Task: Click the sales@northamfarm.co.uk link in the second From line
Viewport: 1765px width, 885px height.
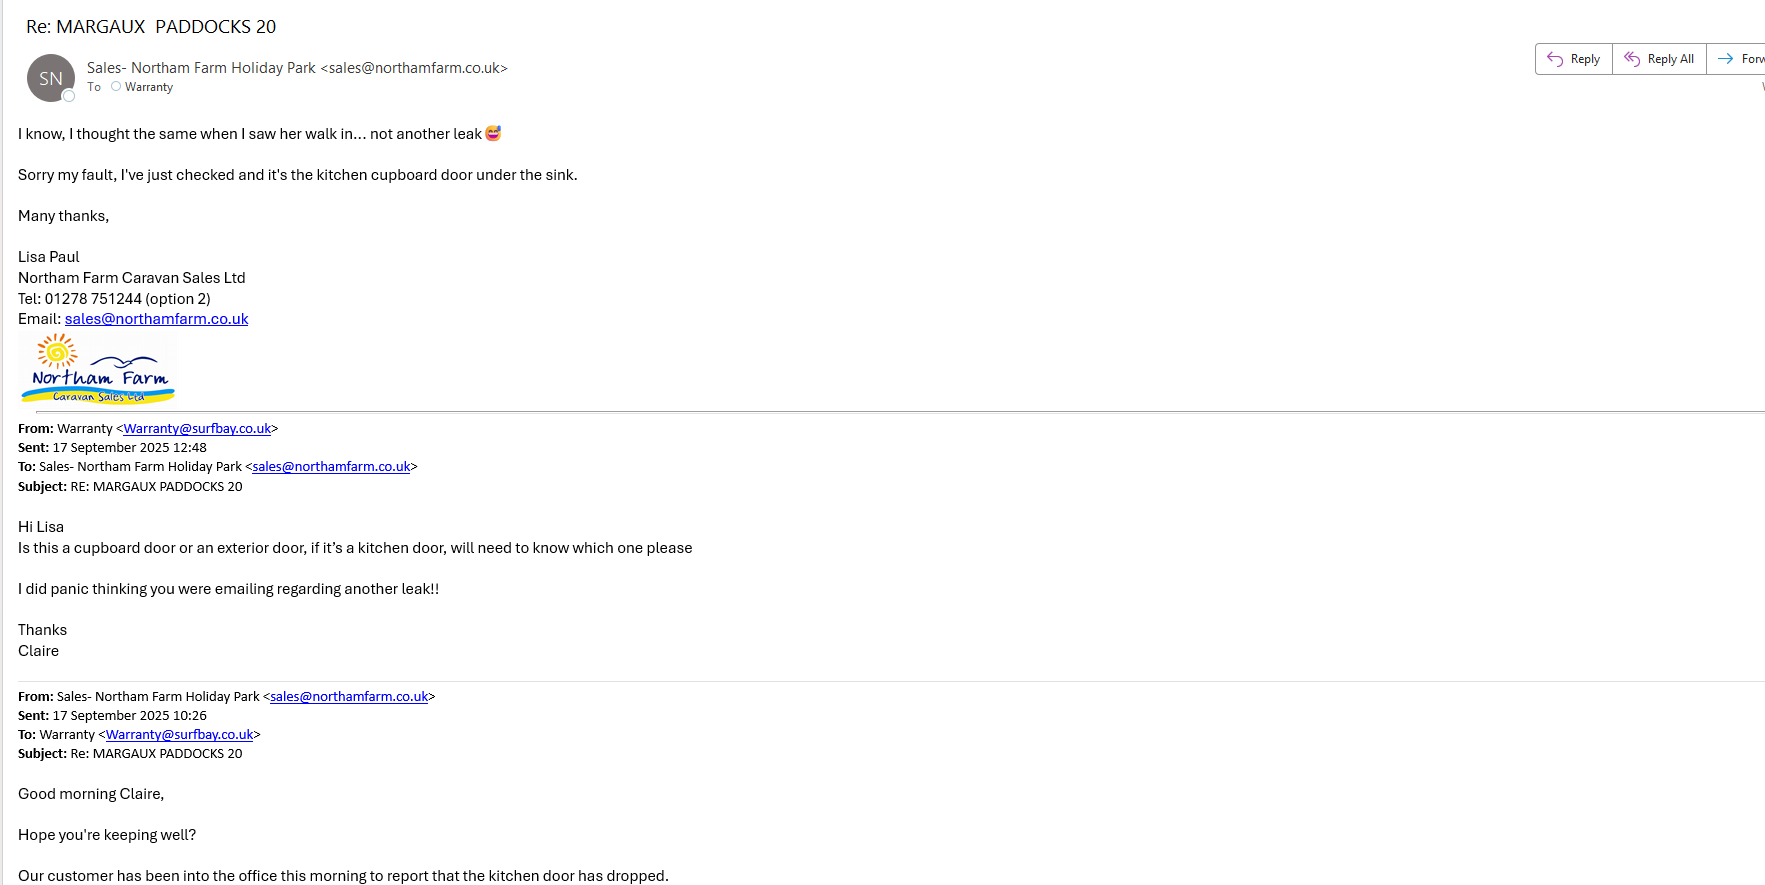Action: [x=349, y=697]
